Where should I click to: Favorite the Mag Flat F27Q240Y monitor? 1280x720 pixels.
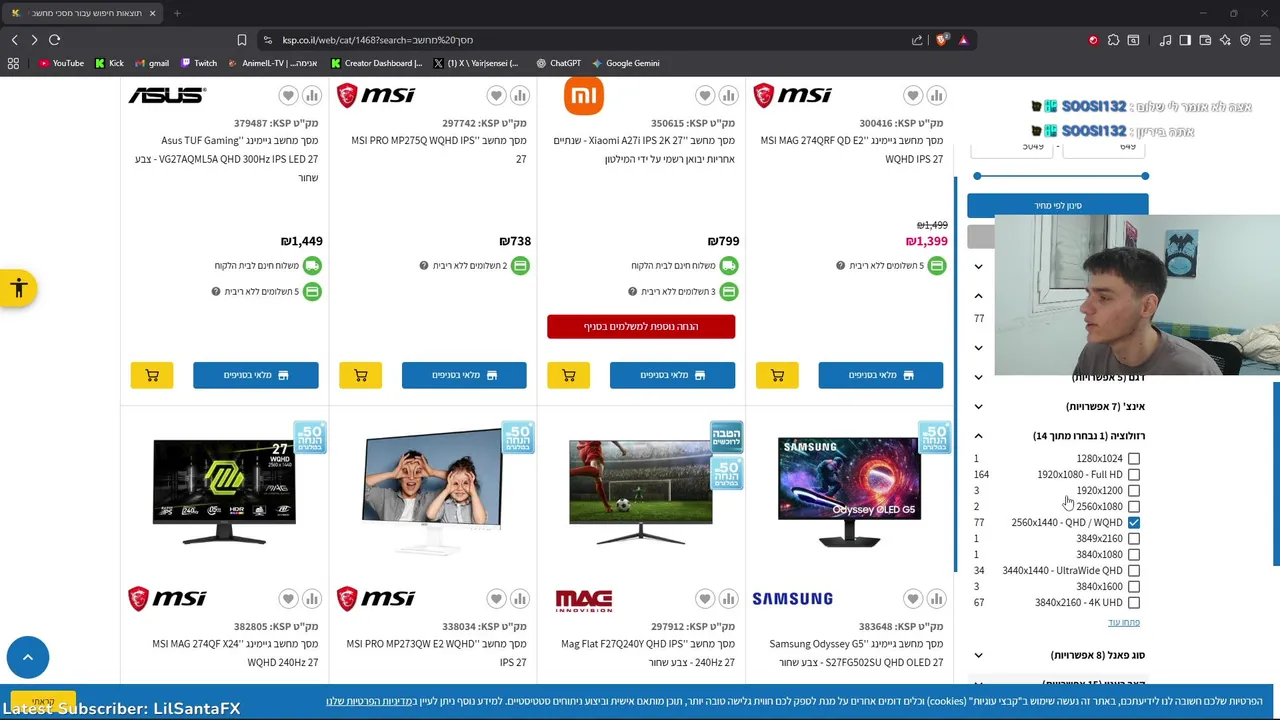[x=705, y=599]
